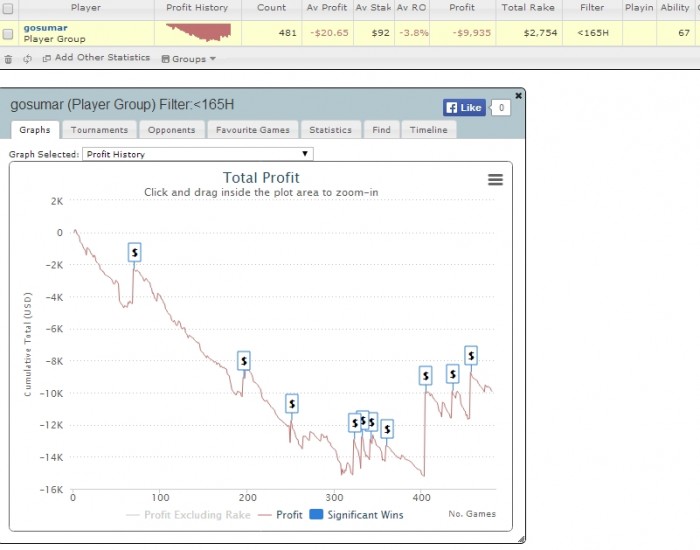700x550 pixels.
Task: Open the Graph Selected dropdown
Action: (198, 154)
